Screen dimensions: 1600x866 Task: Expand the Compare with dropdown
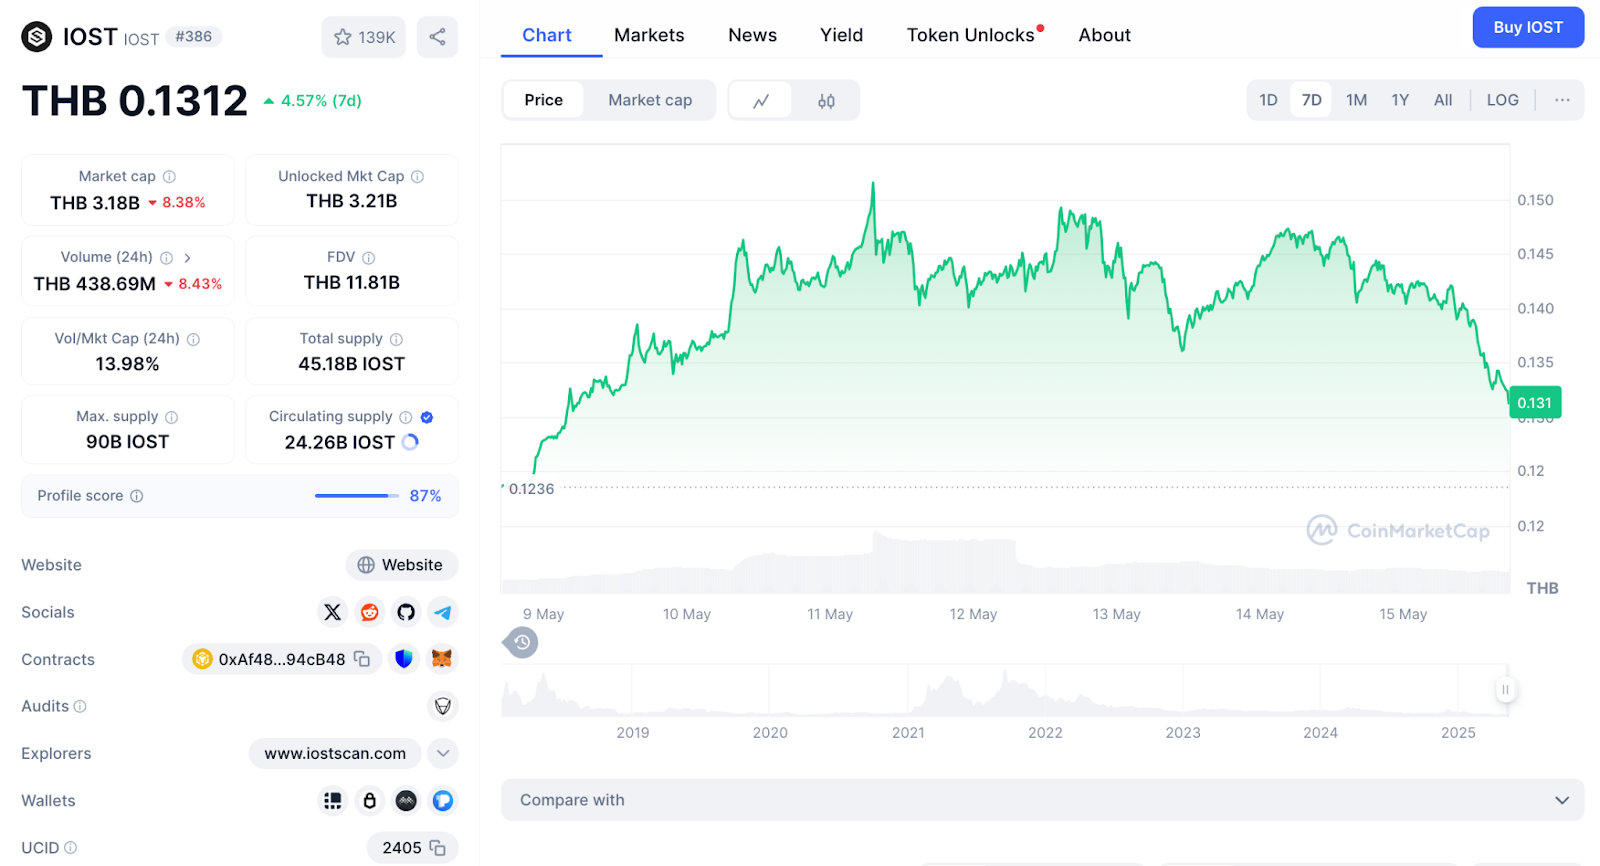[1561, 800]
